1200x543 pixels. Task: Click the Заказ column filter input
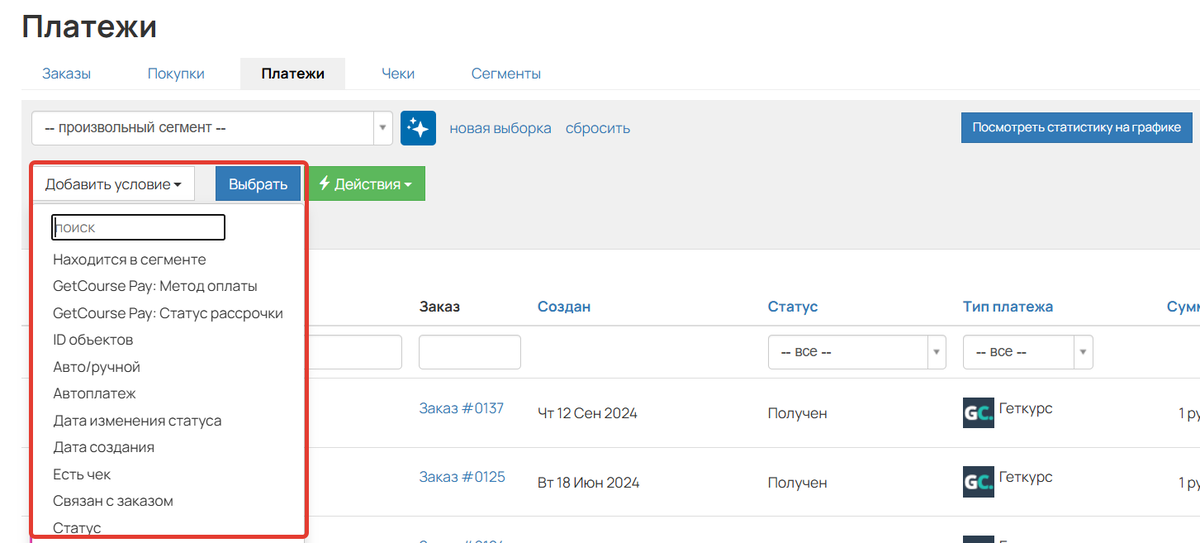click(x=470, y=352)
